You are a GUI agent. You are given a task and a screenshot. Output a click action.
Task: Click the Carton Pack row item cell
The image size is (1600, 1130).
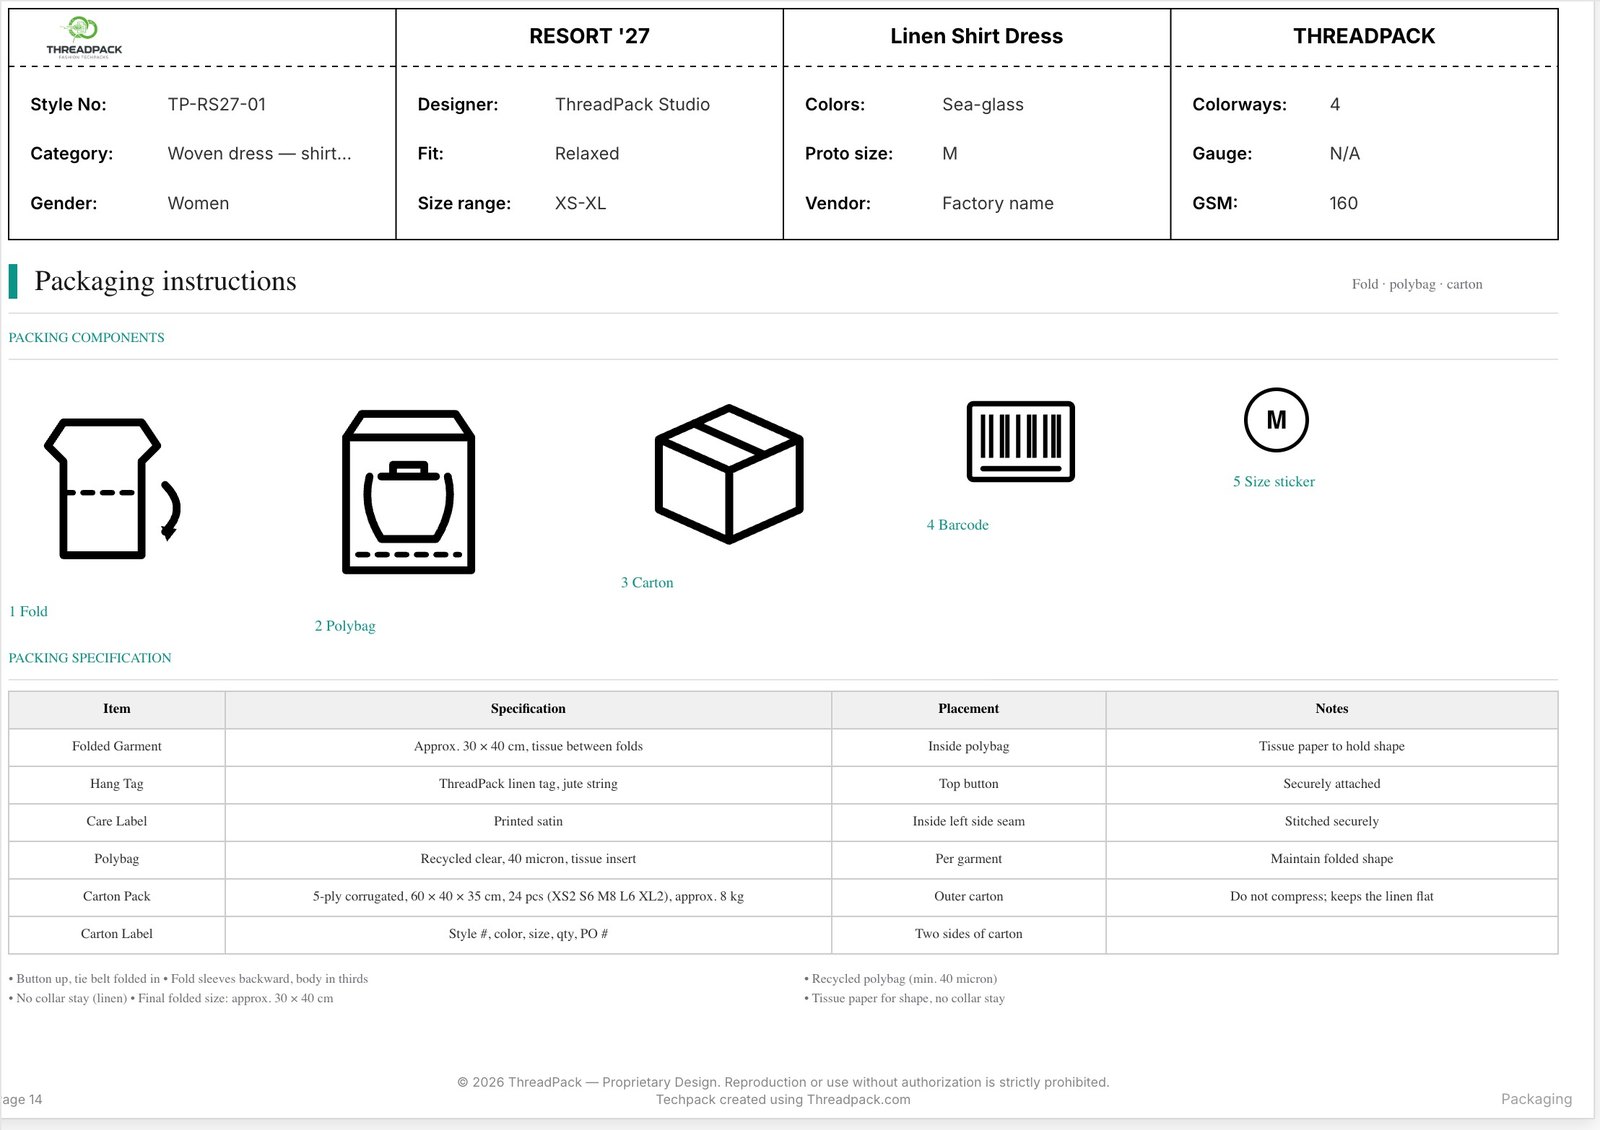[117, 897]
